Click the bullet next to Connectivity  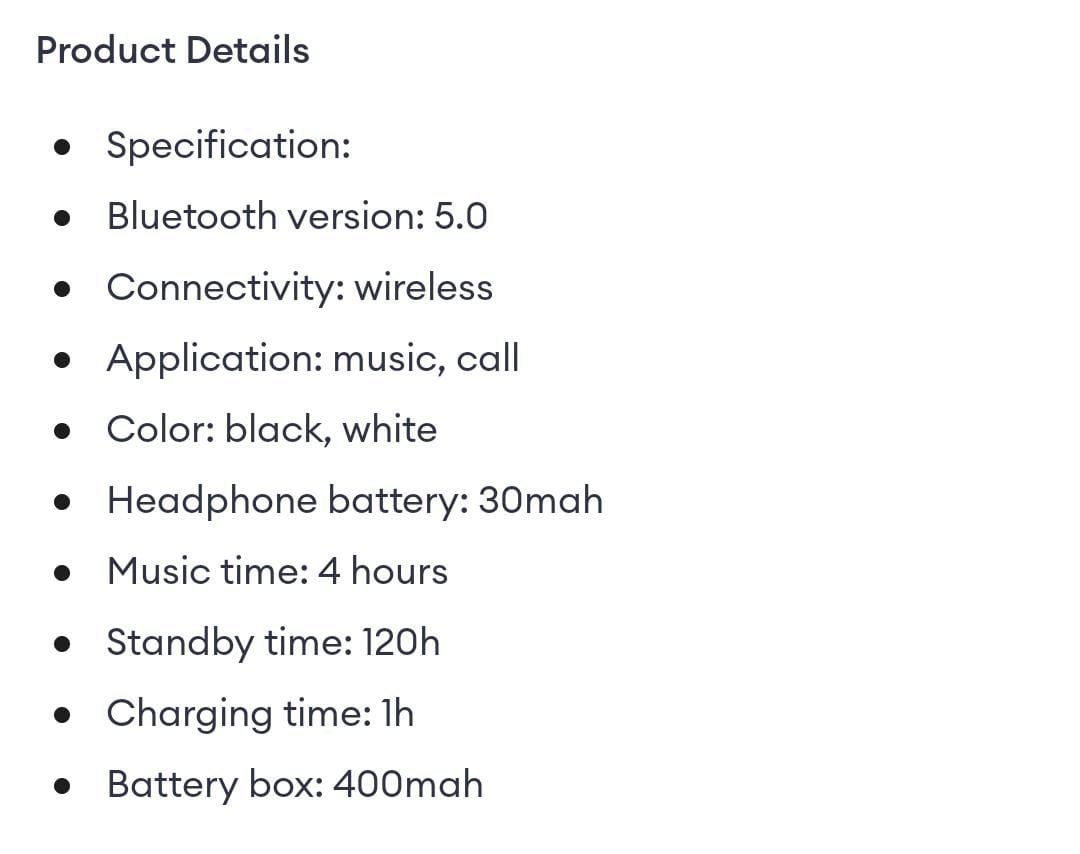pos(63,290)
